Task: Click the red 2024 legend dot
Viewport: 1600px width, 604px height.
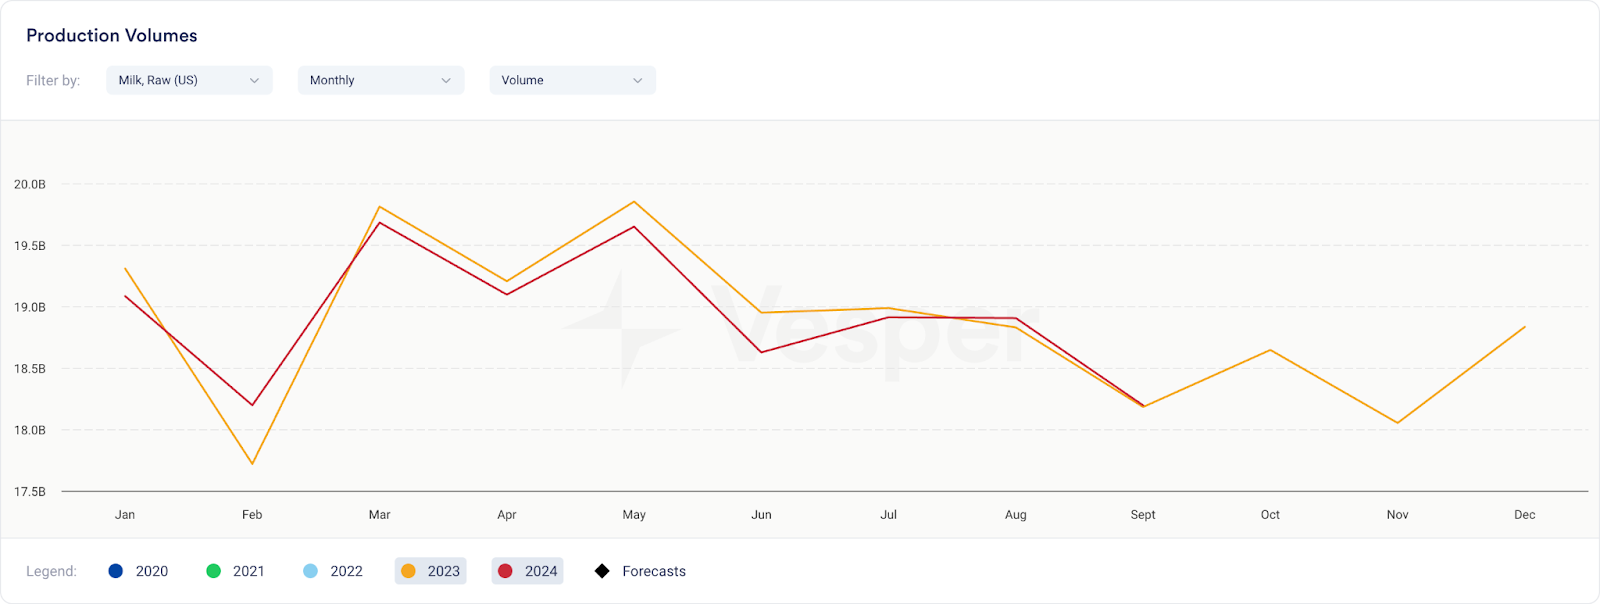Action: pos(505,571)
